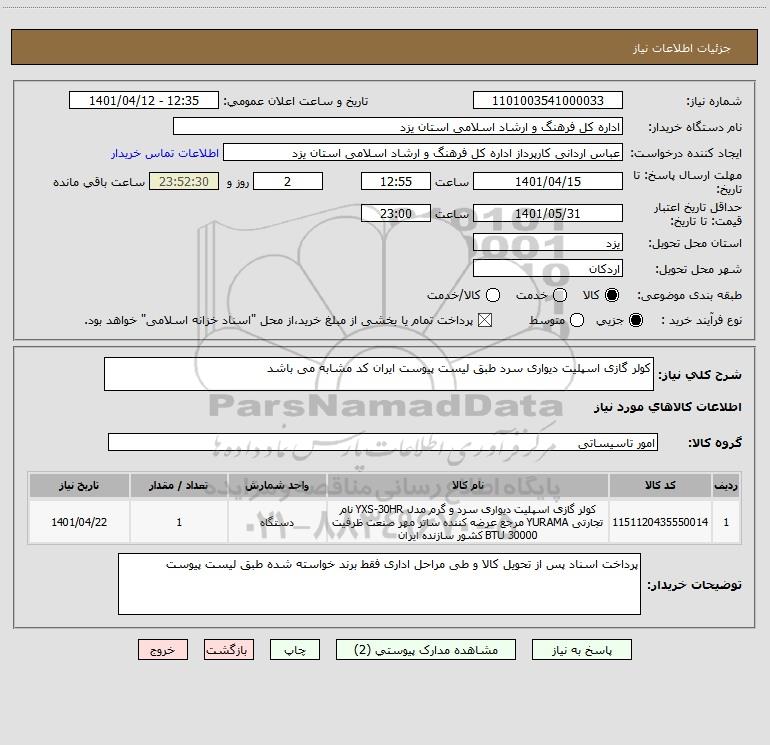770x745 pixels.
Task: Click the کد کالا column header
Action: pos(660,485)
